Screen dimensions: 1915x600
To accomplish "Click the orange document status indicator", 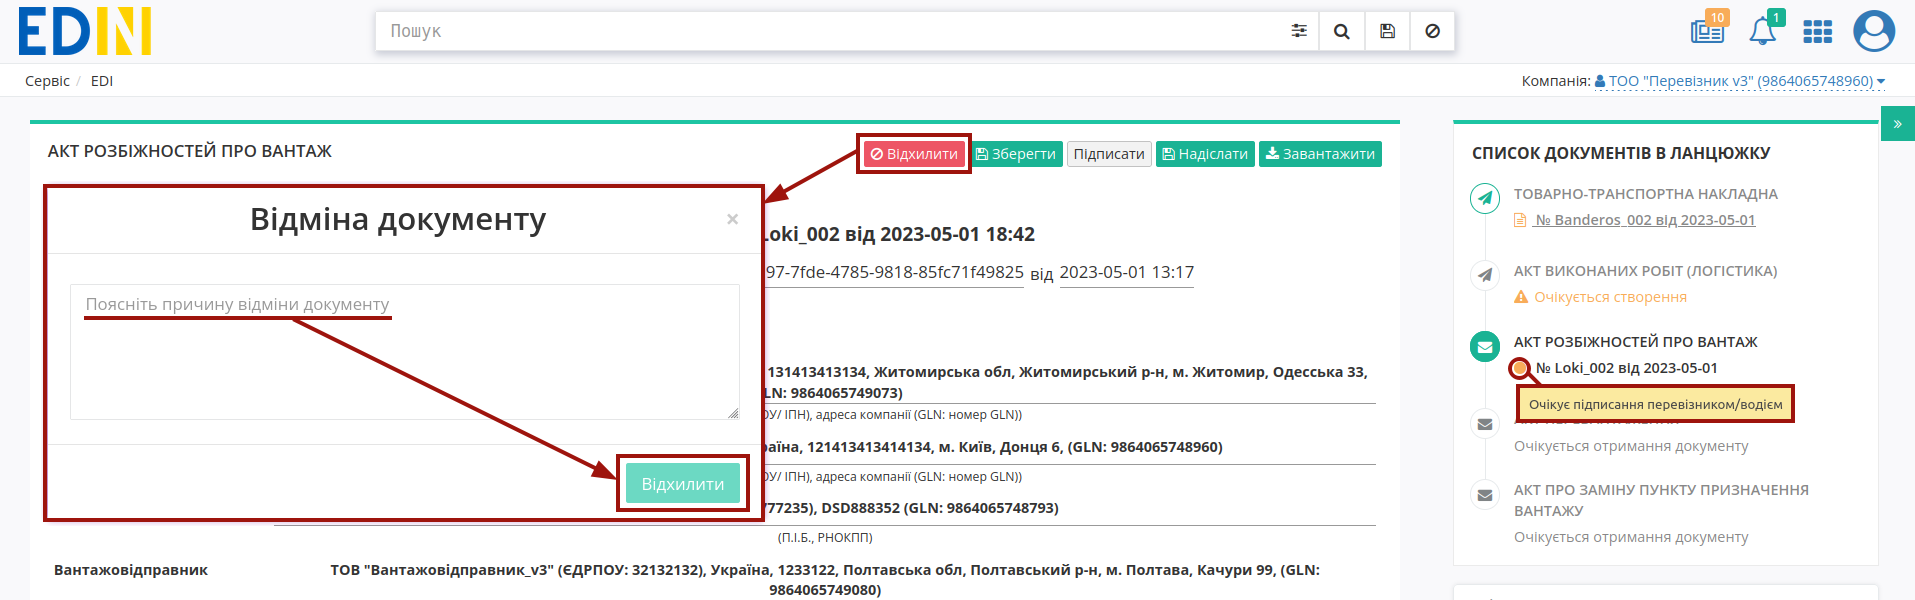I will pyautogui.click(x=1520, y=368).
